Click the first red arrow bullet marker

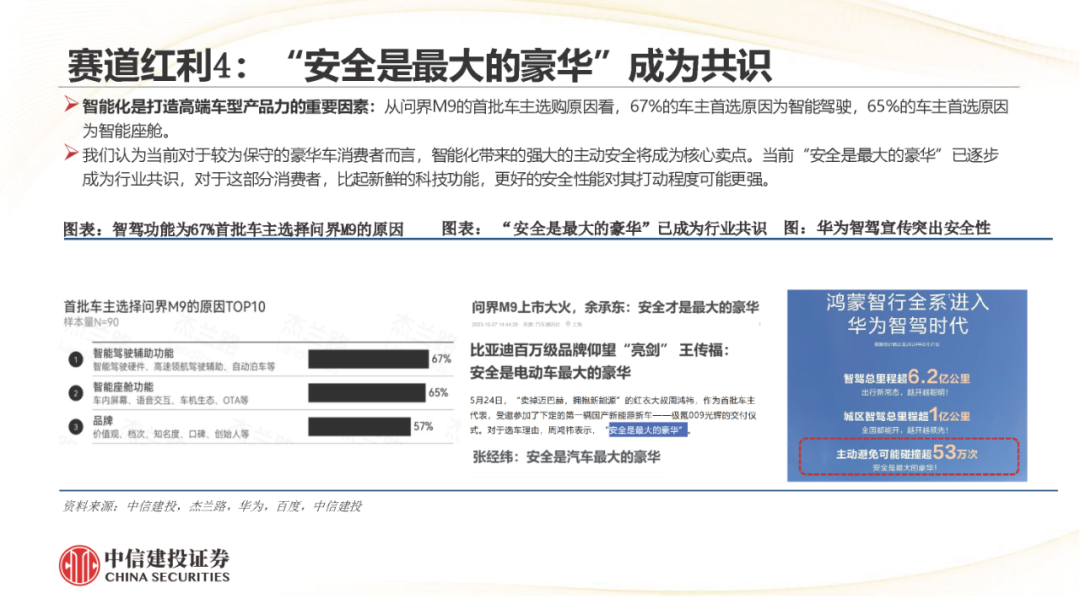click(x=70, y=105)
